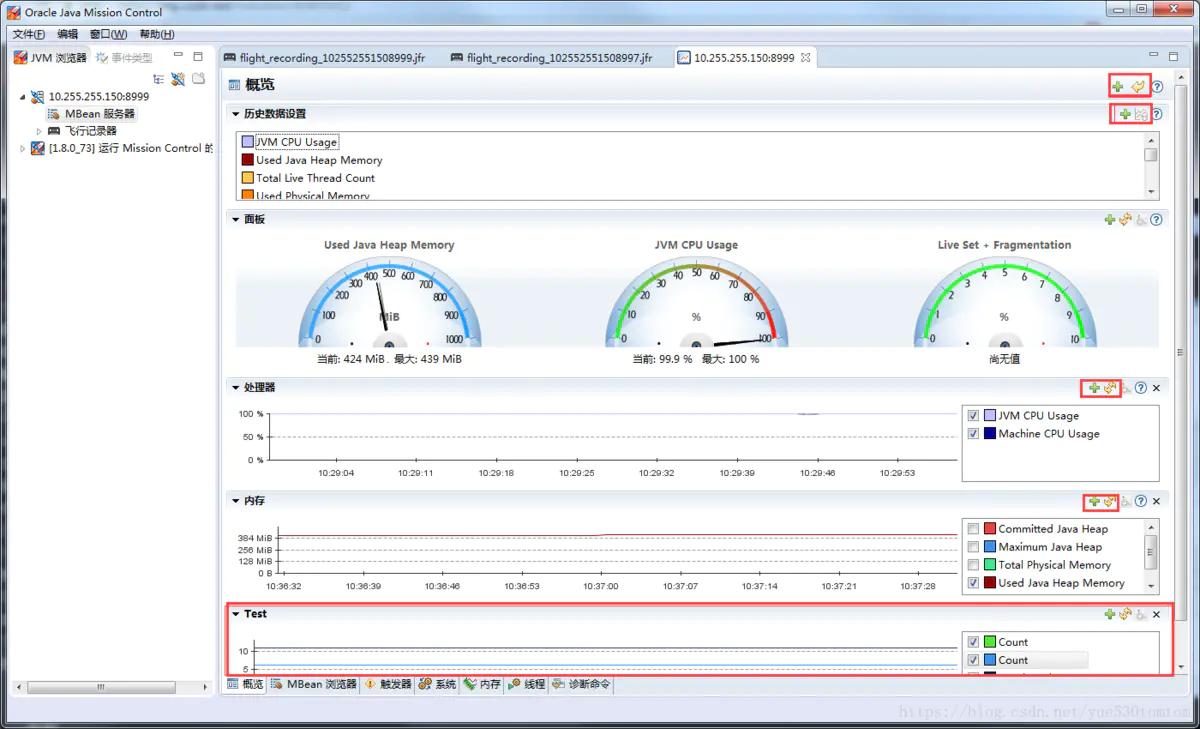The height and width of the screenshot is (729, 1200).
Task: Click the green plus icon in the 概览 header
Action: pyautogui.click(x=1118, y=87)
